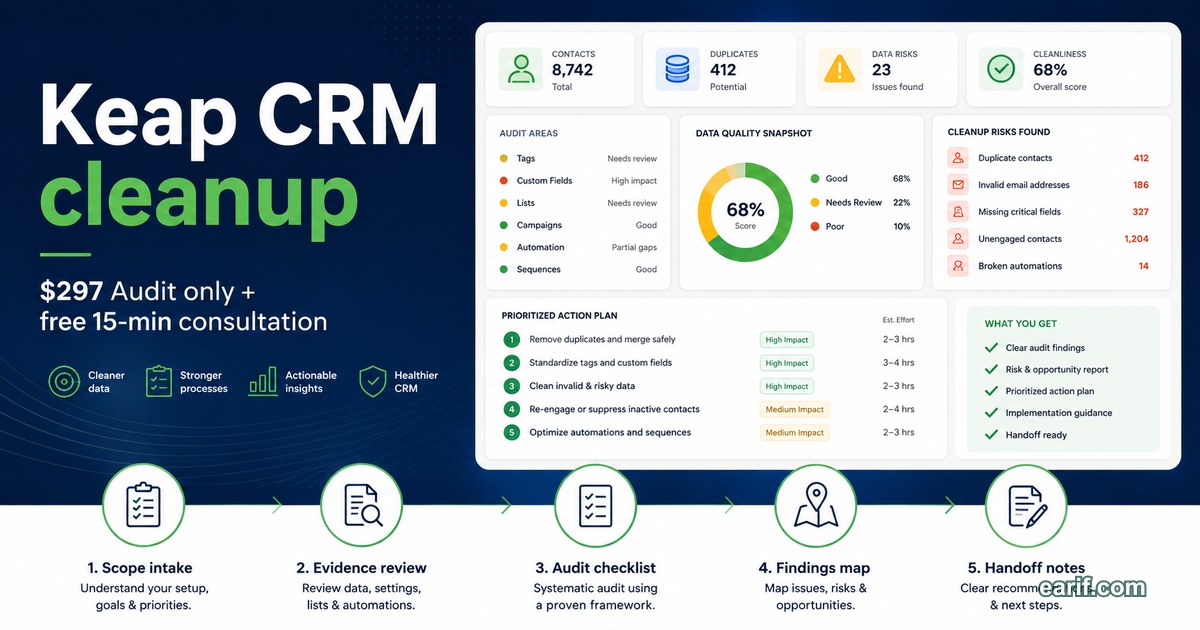Click the Cleaner data target icon
This screenshot has width=1200, height=630.
tap(64, 381)
